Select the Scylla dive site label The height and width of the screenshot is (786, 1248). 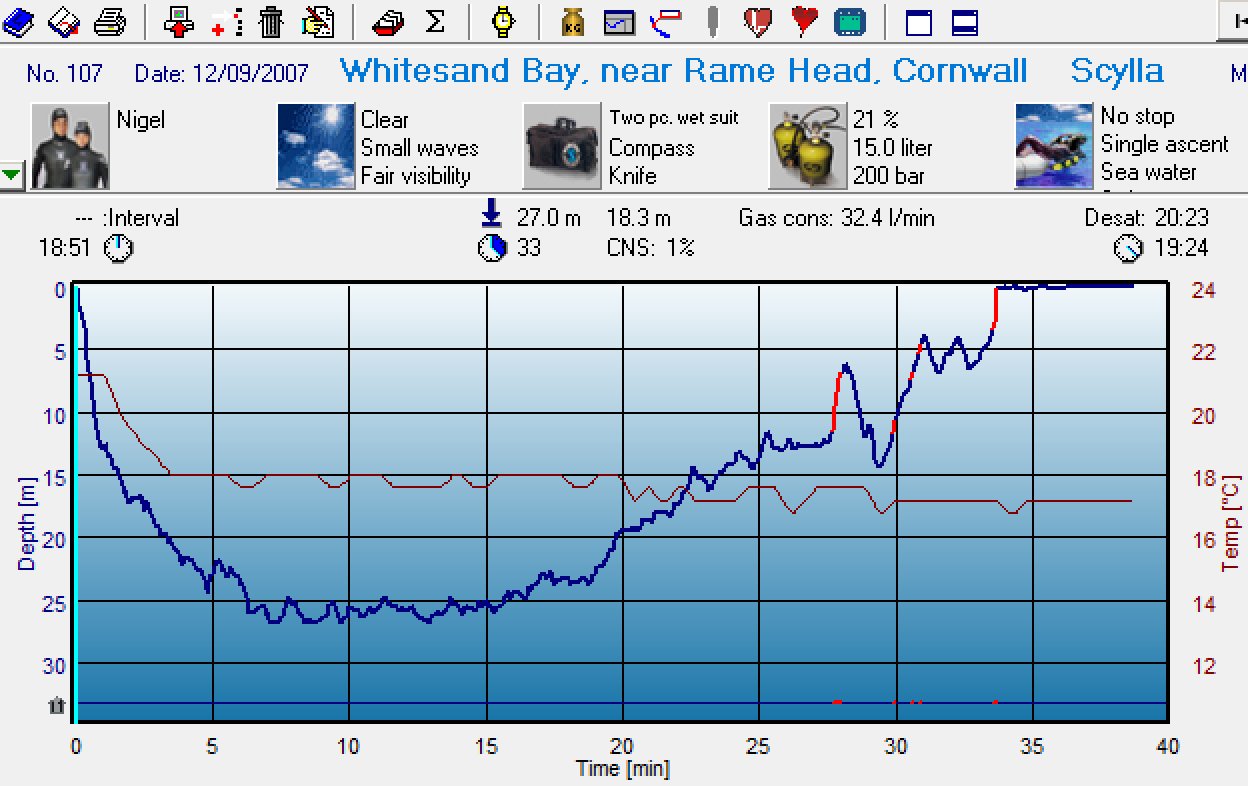click(x=1117, y=70)
